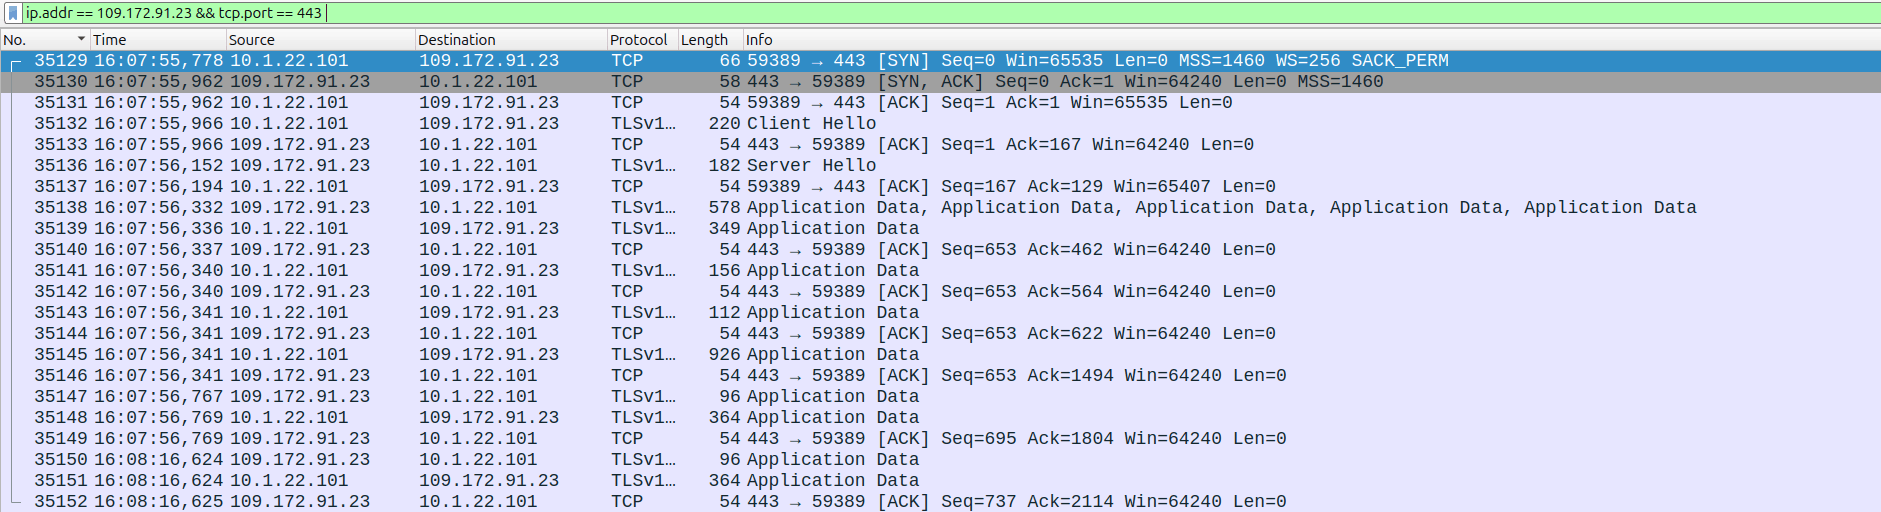Select Client Hello packet 35132
Viewport: 1881px width, 512px height.
[940, 124]
